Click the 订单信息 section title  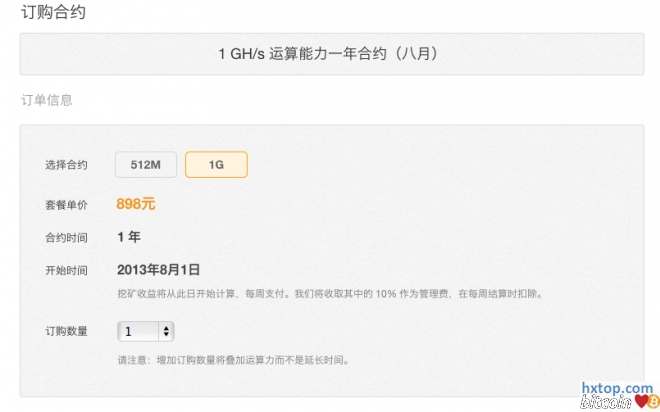[46, 100]
